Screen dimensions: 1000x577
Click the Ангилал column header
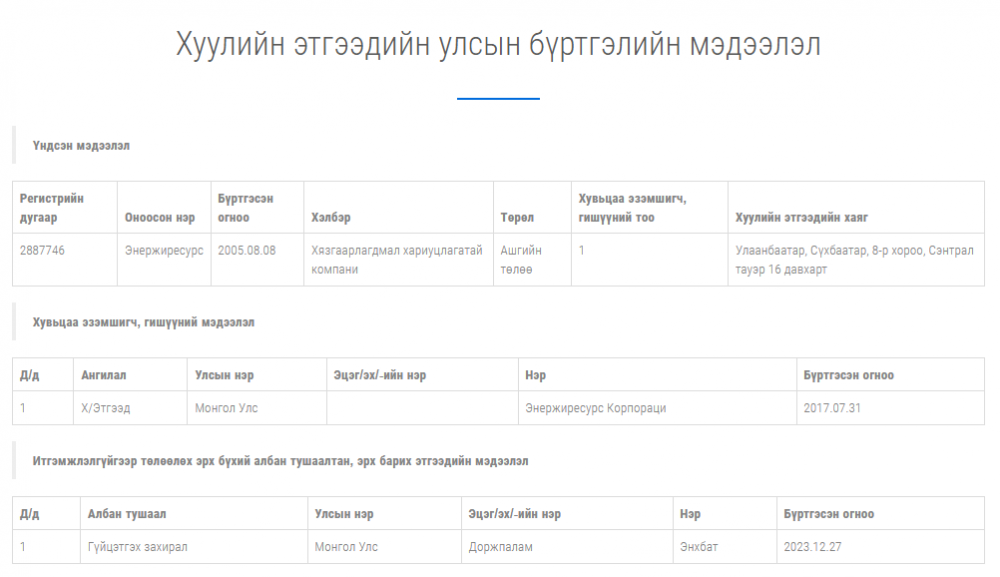(x=104, y=375)
